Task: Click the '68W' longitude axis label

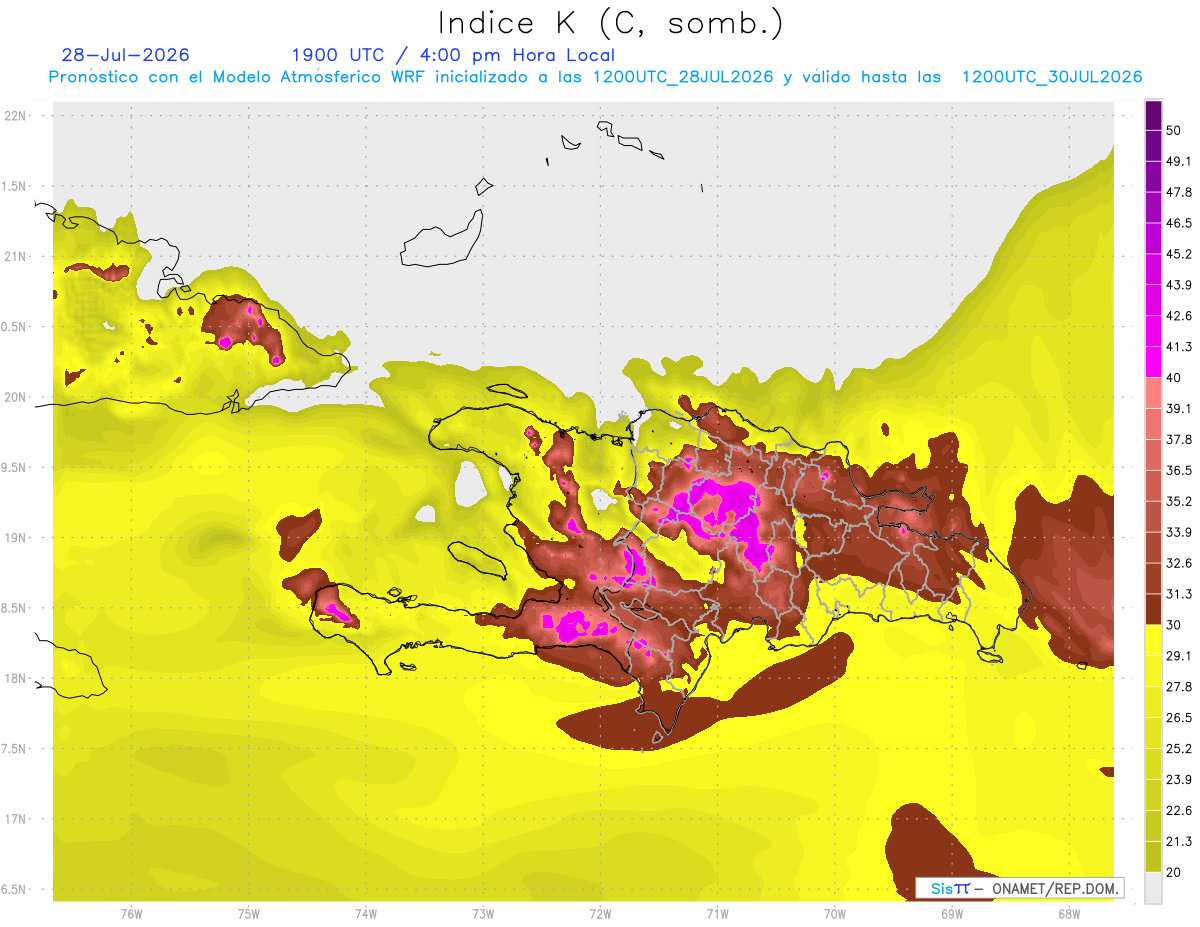Action: pyautogui.click(x=1069, y=913)
